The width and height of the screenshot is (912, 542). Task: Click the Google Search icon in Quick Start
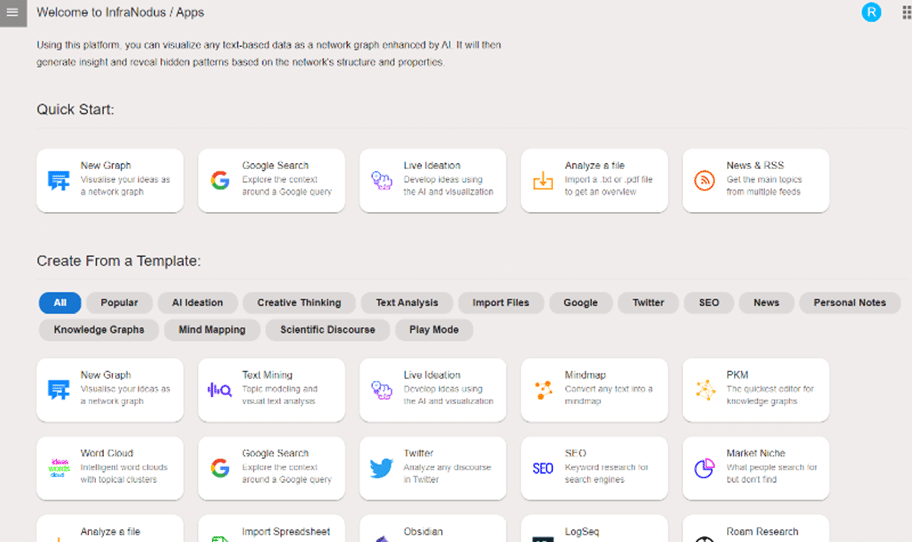219,180
